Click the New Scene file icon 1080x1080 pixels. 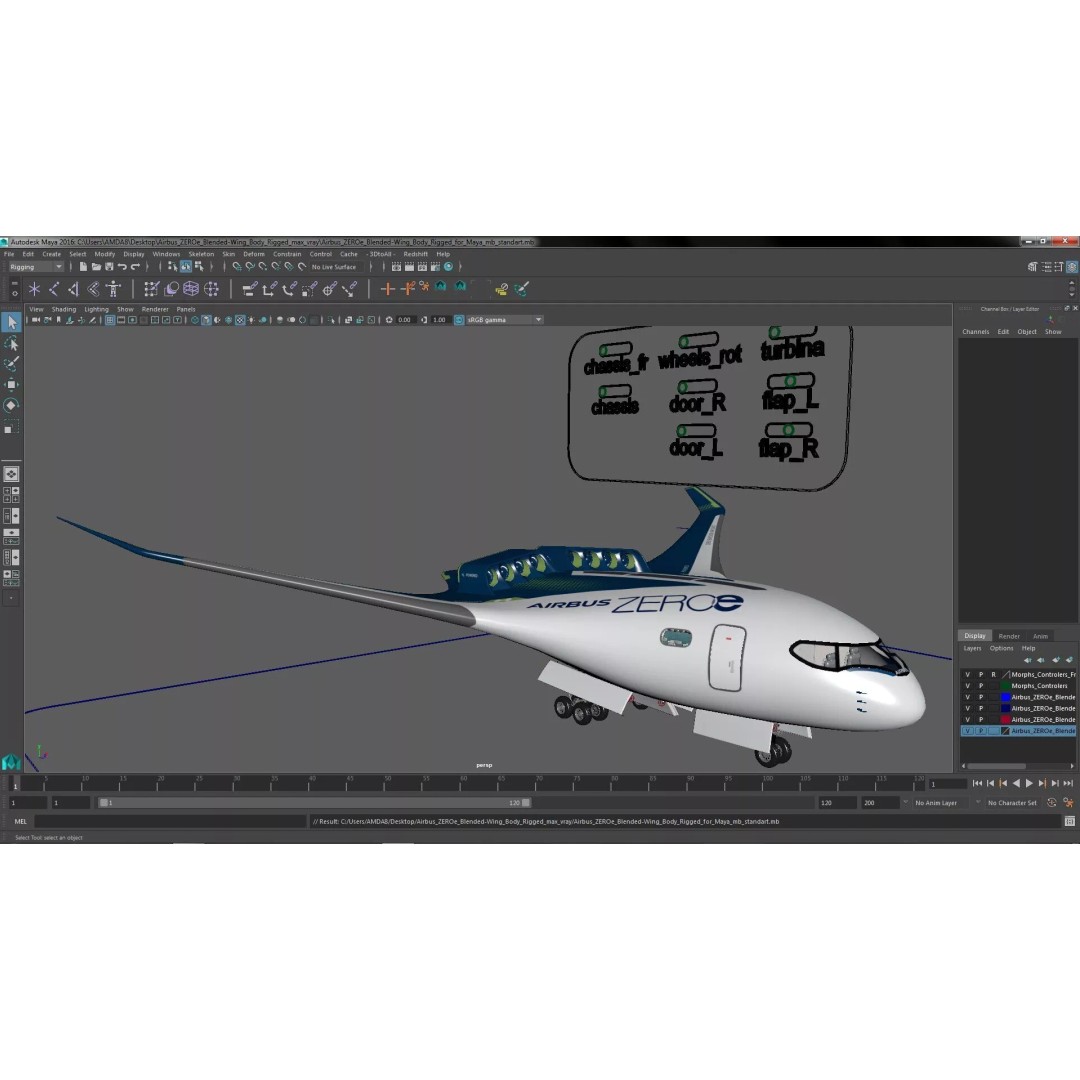(83, 267)
